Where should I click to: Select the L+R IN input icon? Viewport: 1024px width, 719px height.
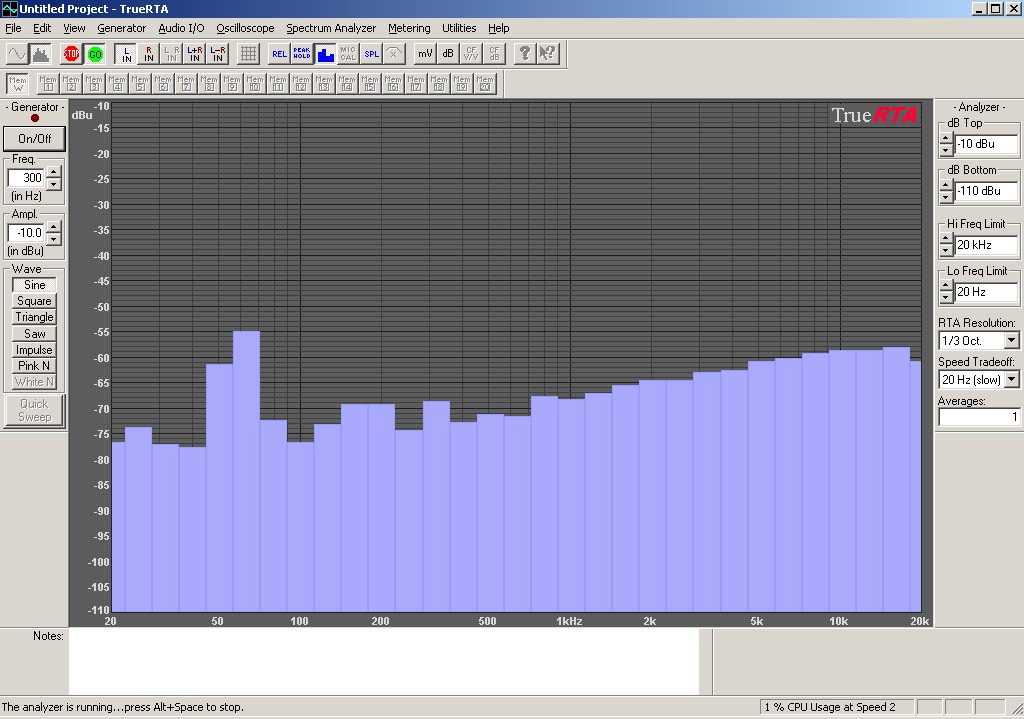point(195,54)
